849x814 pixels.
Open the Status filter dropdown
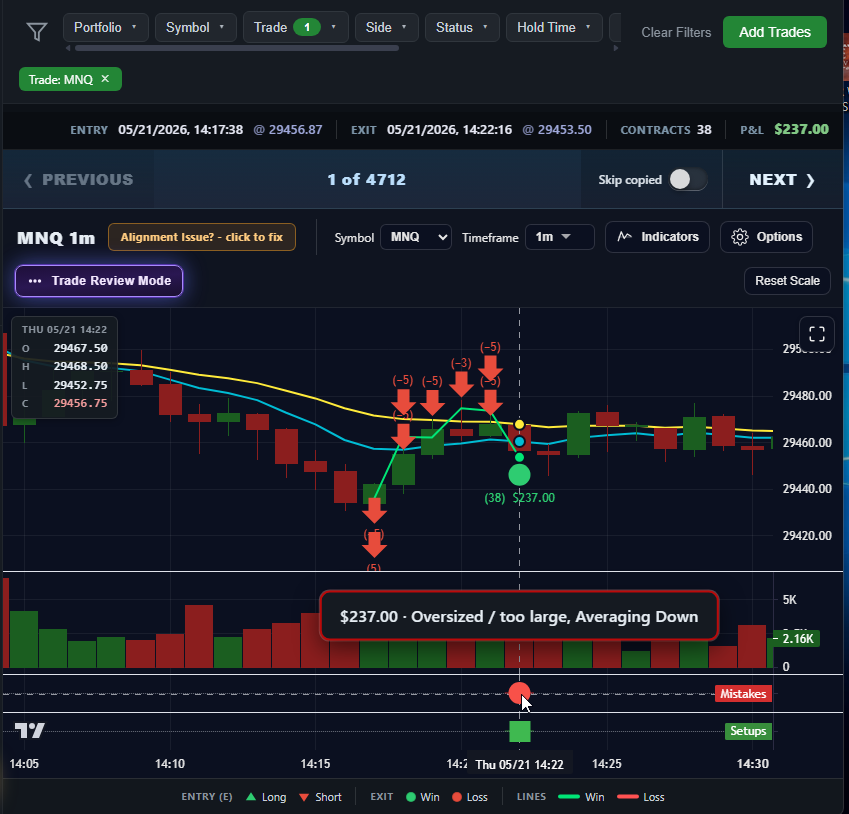pyautogui.click(x=462, y=28)
